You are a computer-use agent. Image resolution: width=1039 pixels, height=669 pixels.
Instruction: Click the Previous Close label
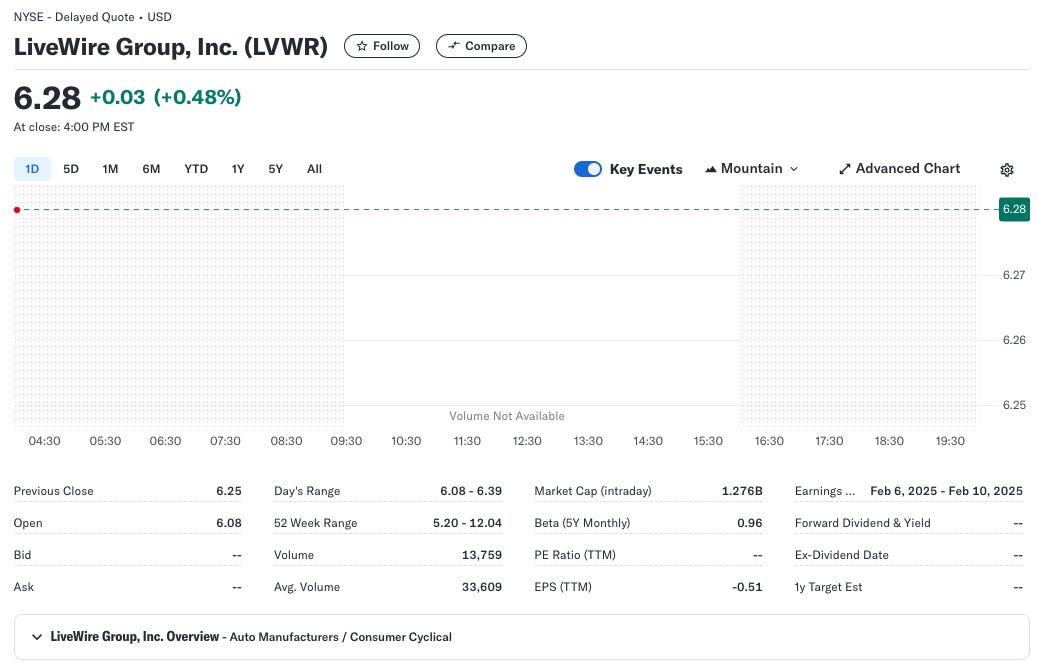(54, 491)
